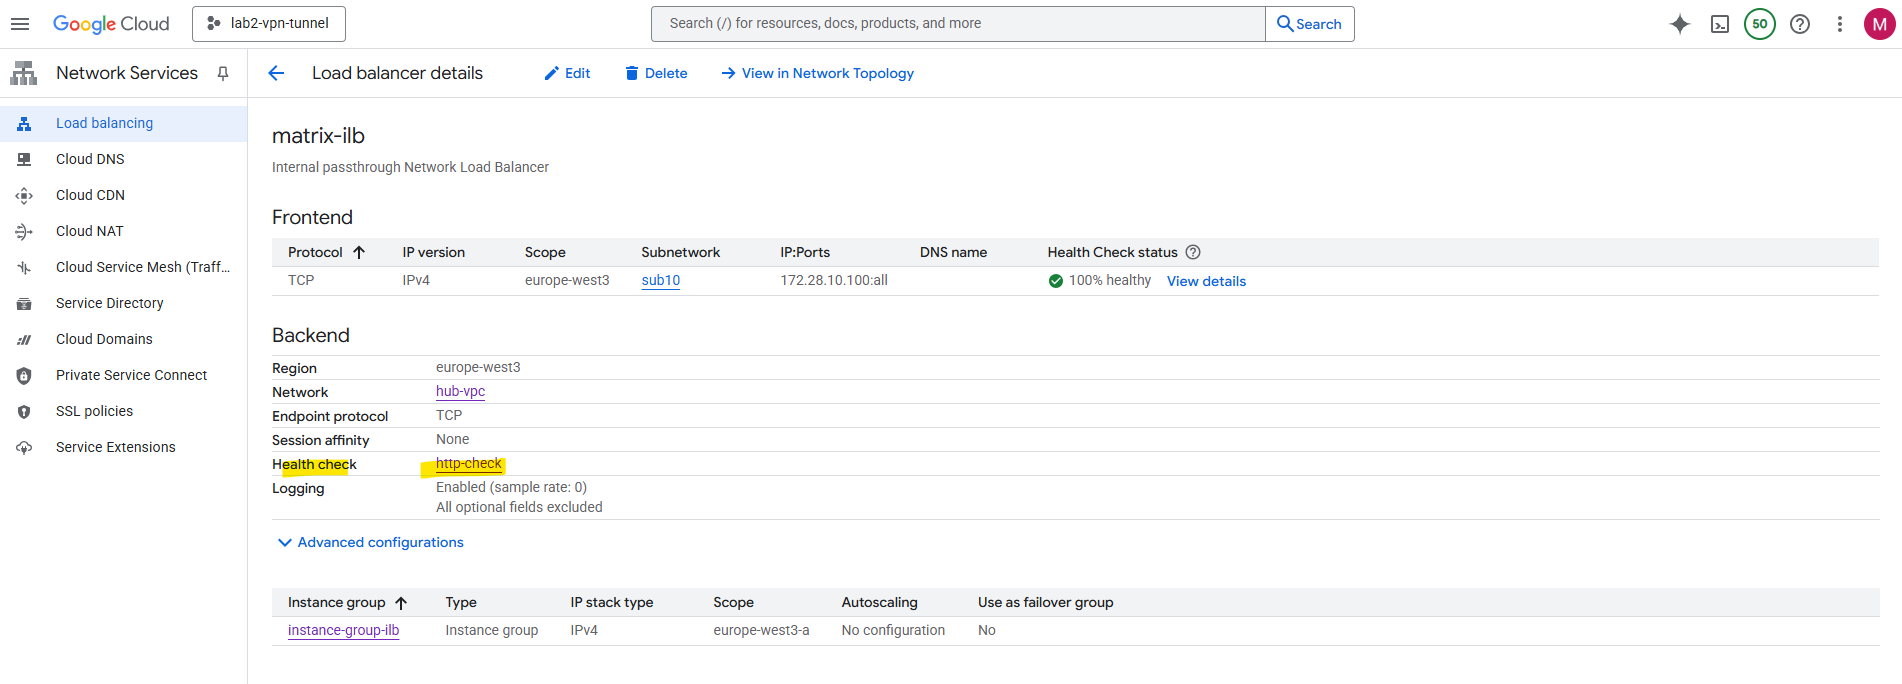
Task: Select Cloud DNS in sidebar
Action: [90, 159]
